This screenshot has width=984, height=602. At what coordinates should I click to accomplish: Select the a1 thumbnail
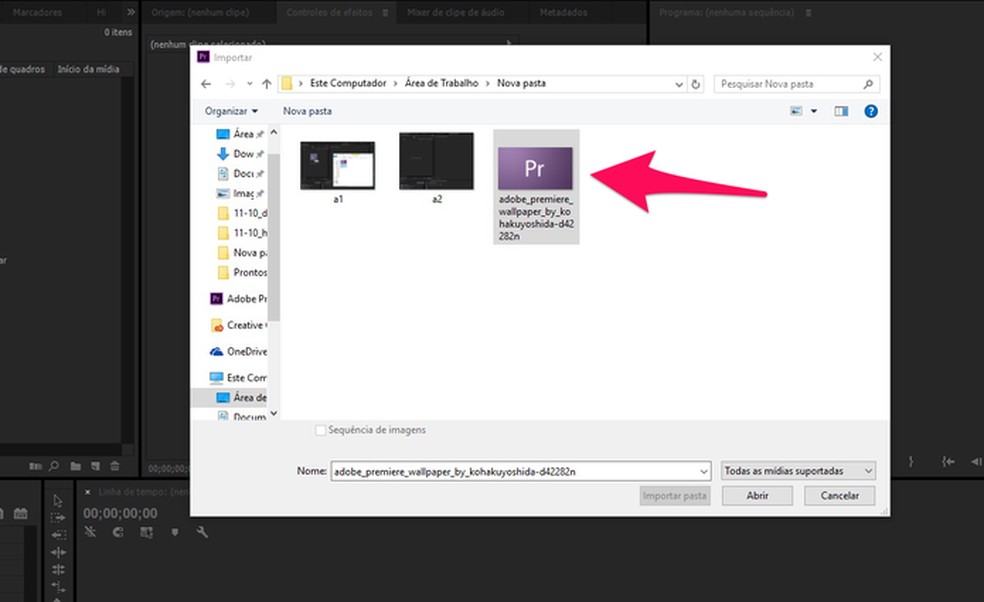[338, 166]
